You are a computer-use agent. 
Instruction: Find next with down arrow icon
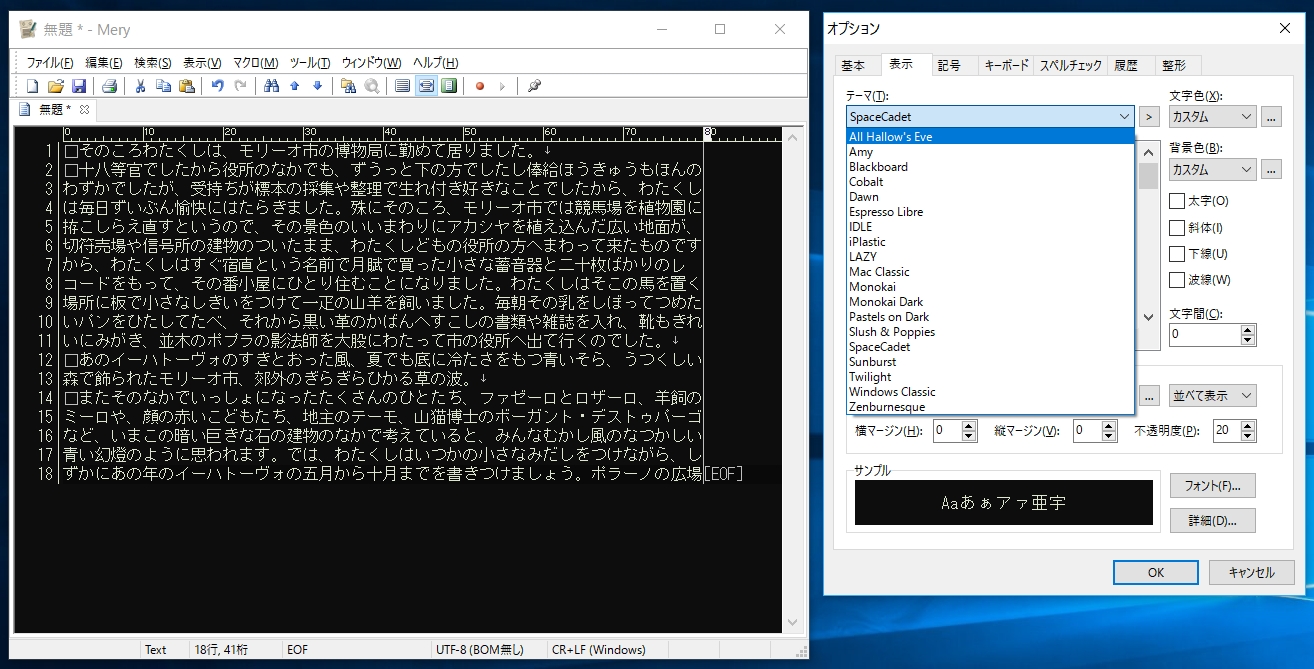tap(318, 86)
